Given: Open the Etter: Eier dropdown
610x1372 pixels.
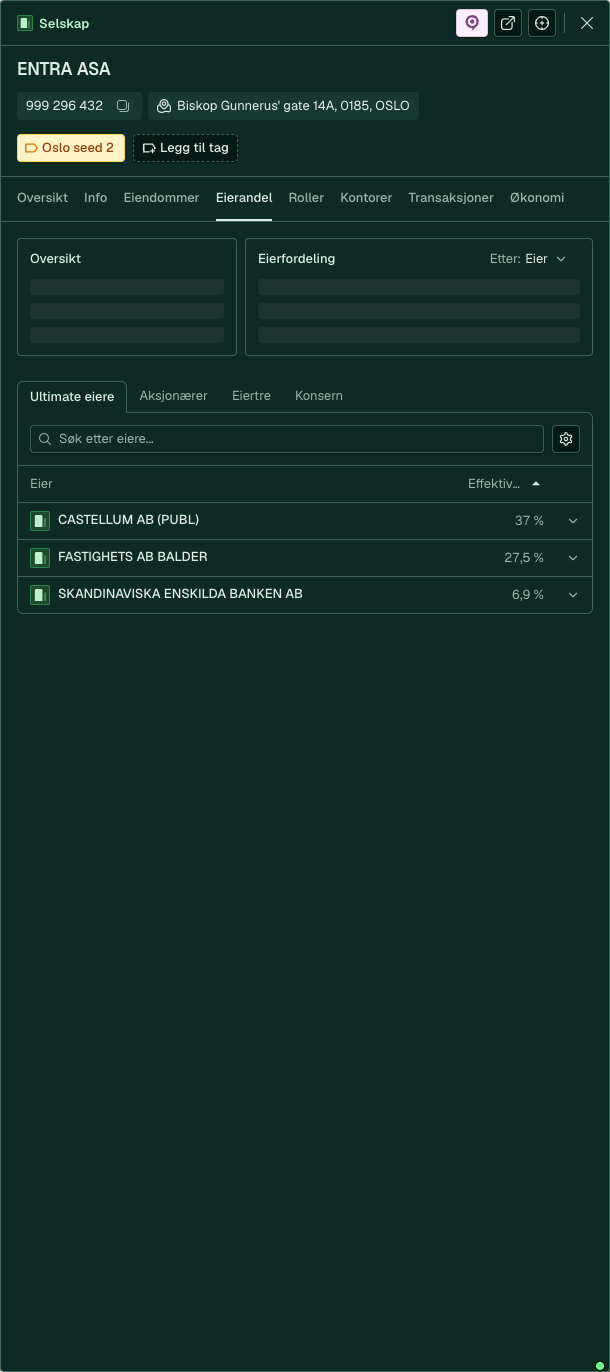Looking at the screenshot, I should [x=528, y=259].
